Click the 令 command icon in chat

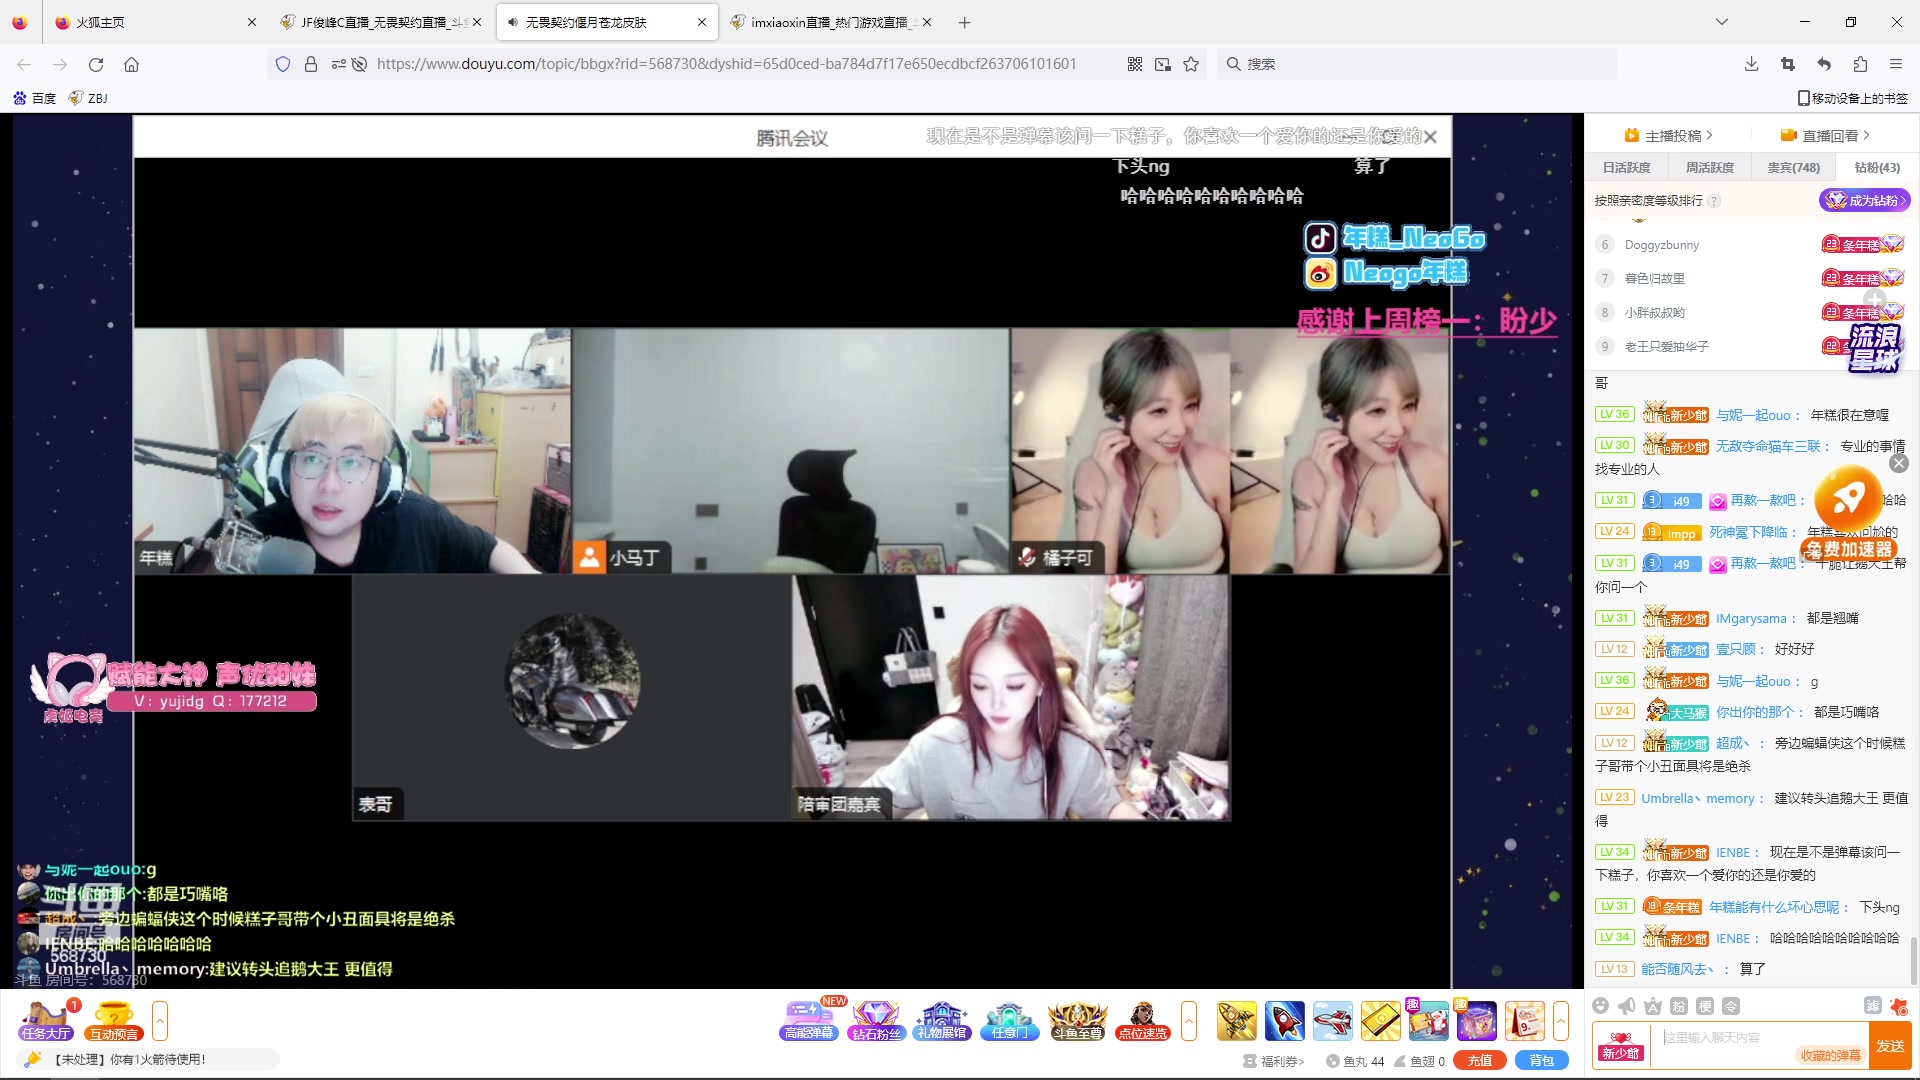point(1731,1006)
